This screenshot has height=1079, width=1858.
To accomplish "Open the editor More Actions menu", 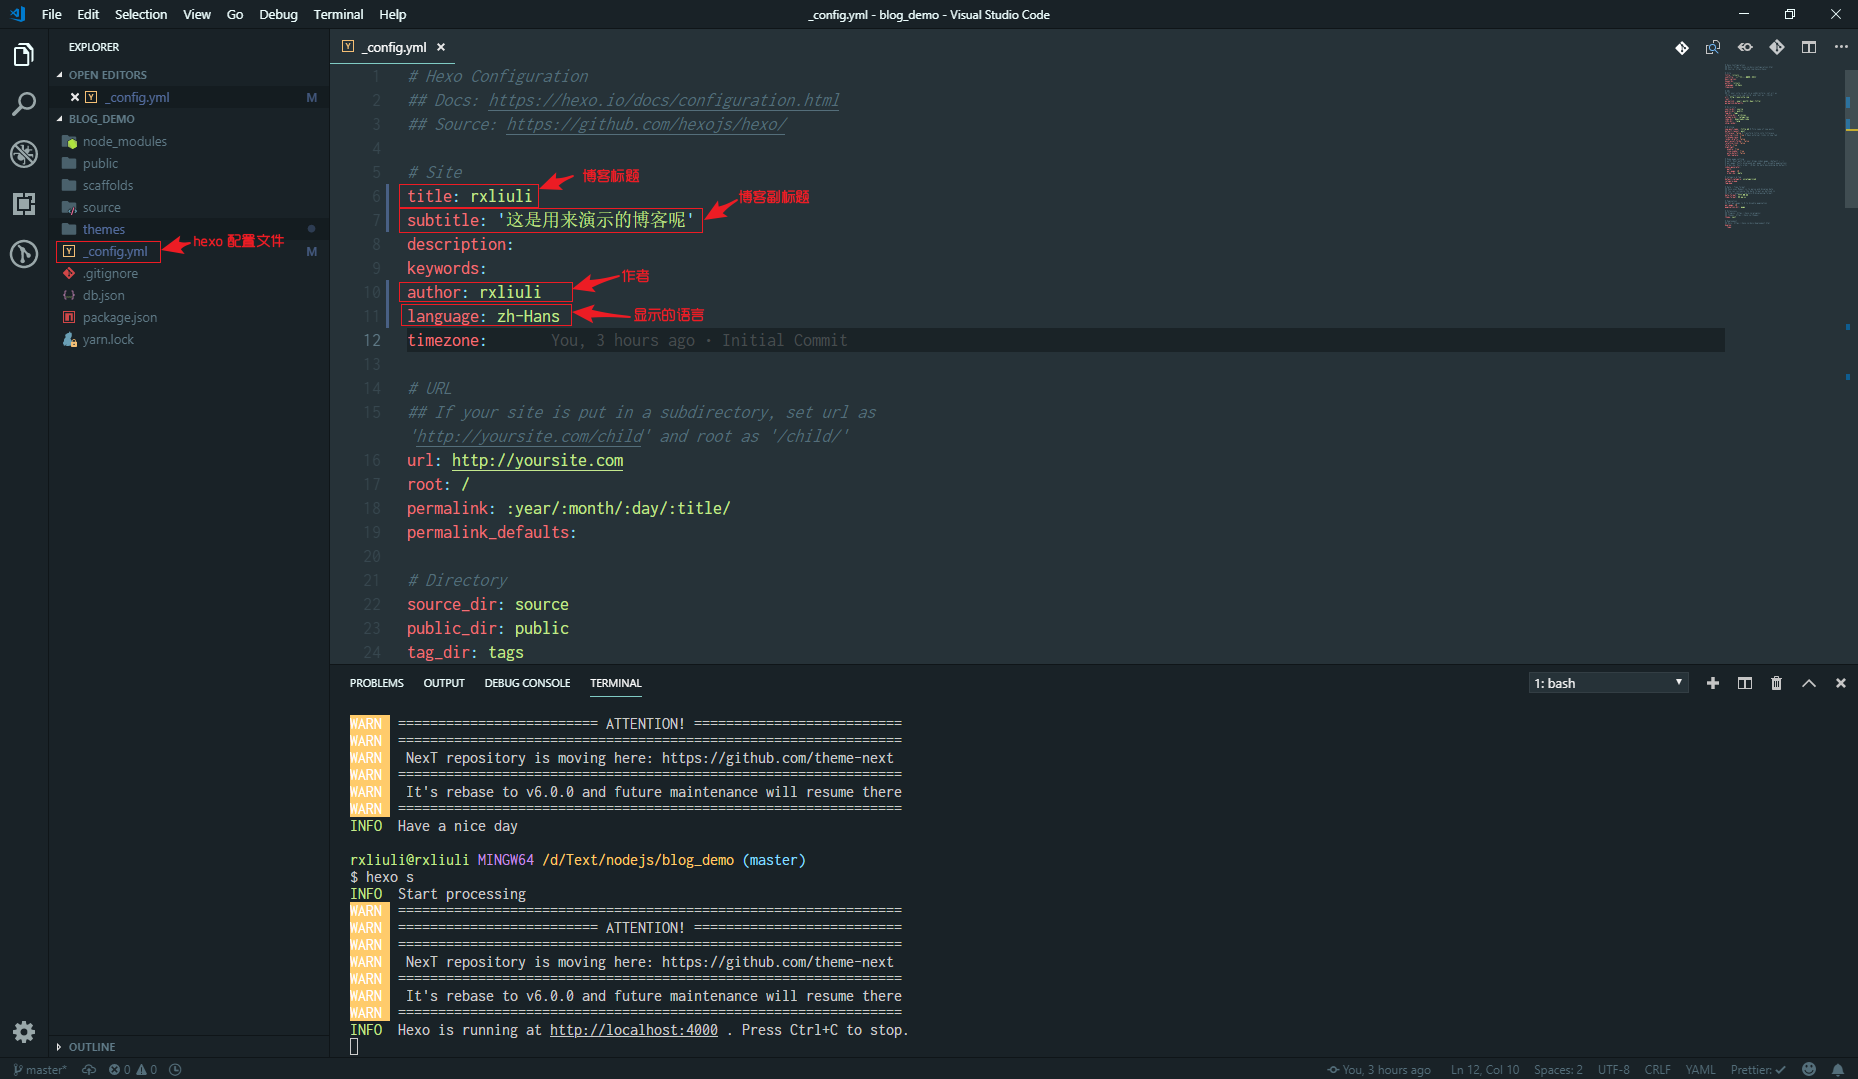I will pos(1841,48).
